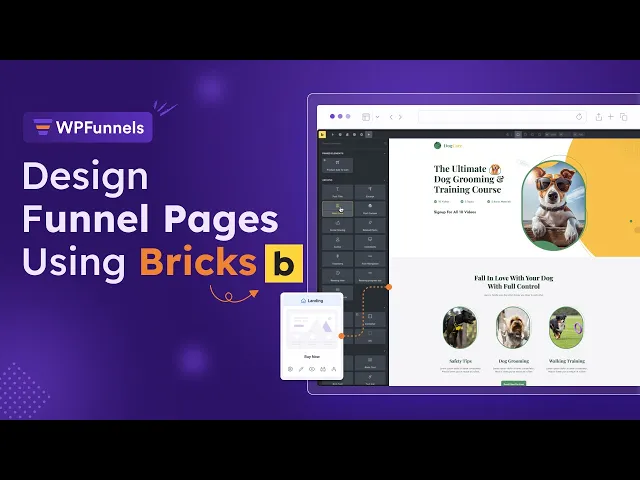This screenshot has width=640, height=480.
Task: Click the Landing step card header
Action: pos(312,300)
